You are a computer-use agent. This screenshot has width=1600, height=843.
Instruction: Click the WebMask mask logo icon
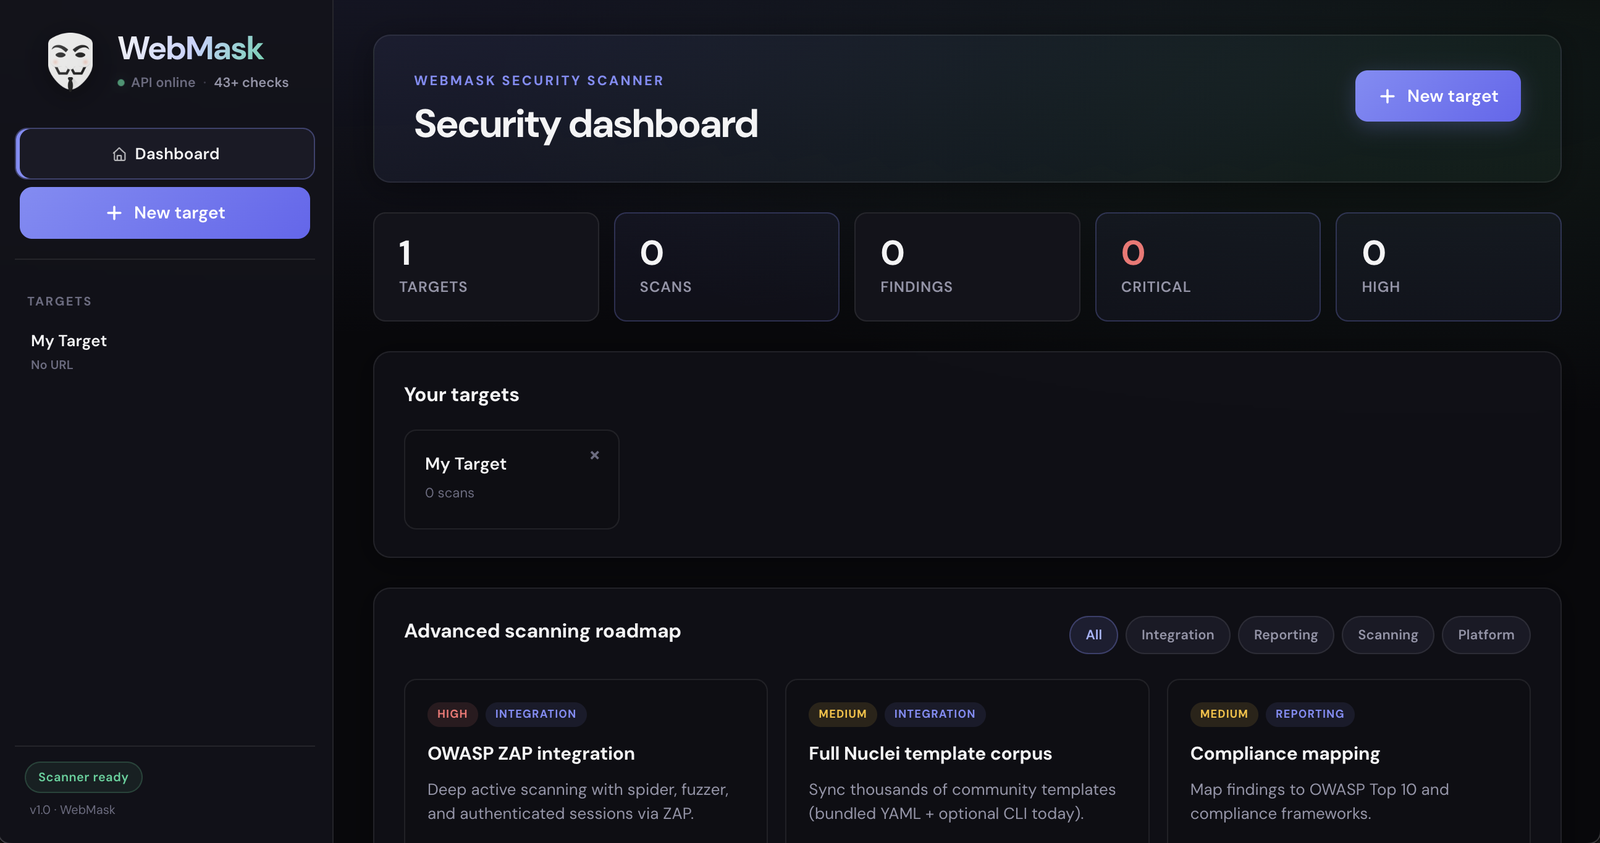click(x=70, y=61)
